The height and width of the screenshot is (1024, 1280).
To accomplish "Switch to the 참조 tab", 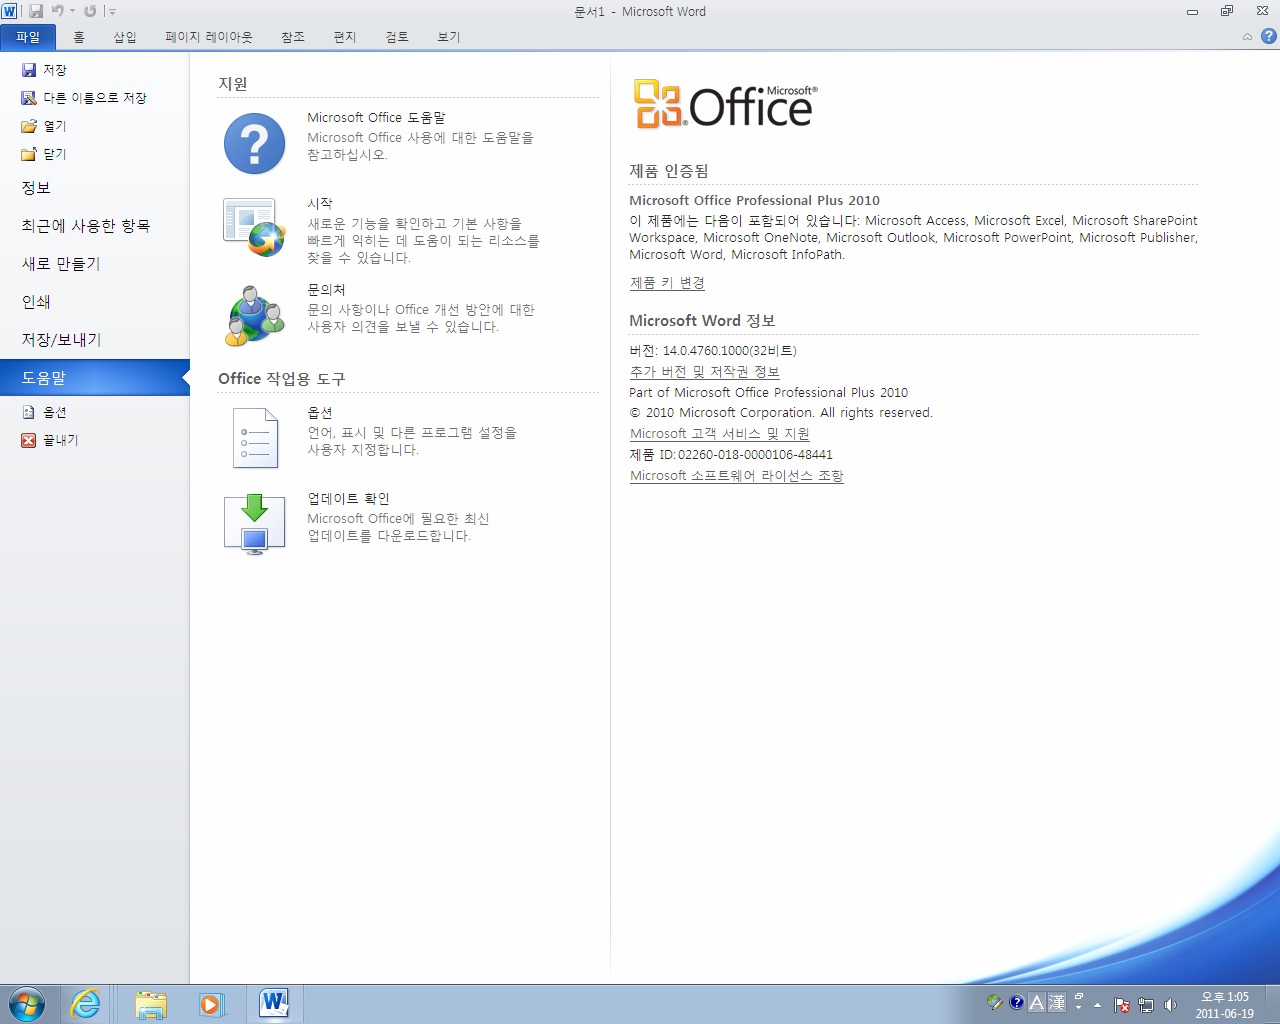I will 293,37.
